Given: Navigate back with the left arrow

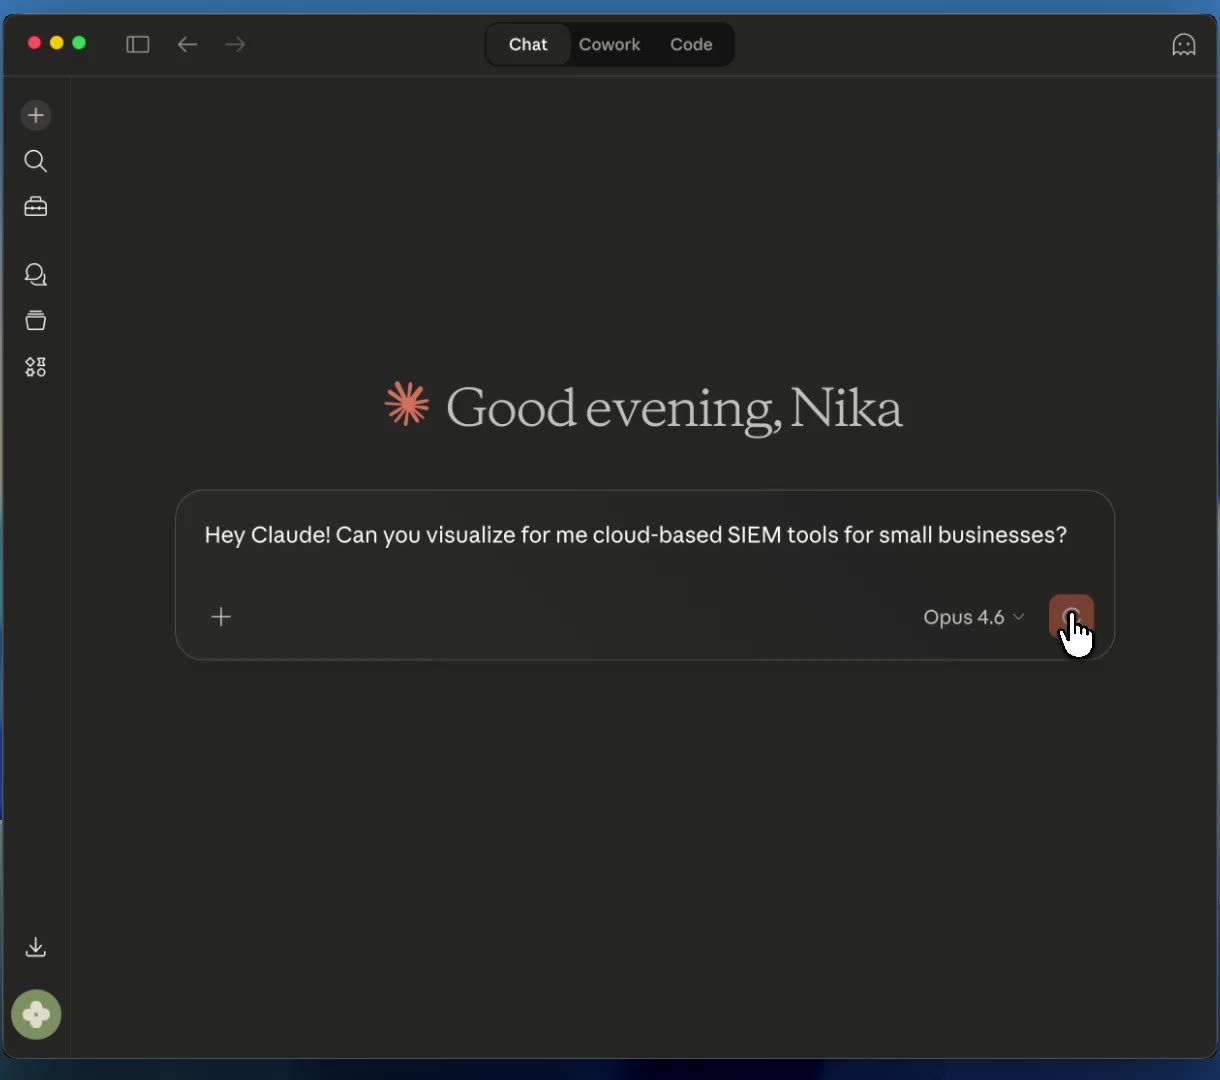Looking at the screenshot, I should [x=187, y=44].
